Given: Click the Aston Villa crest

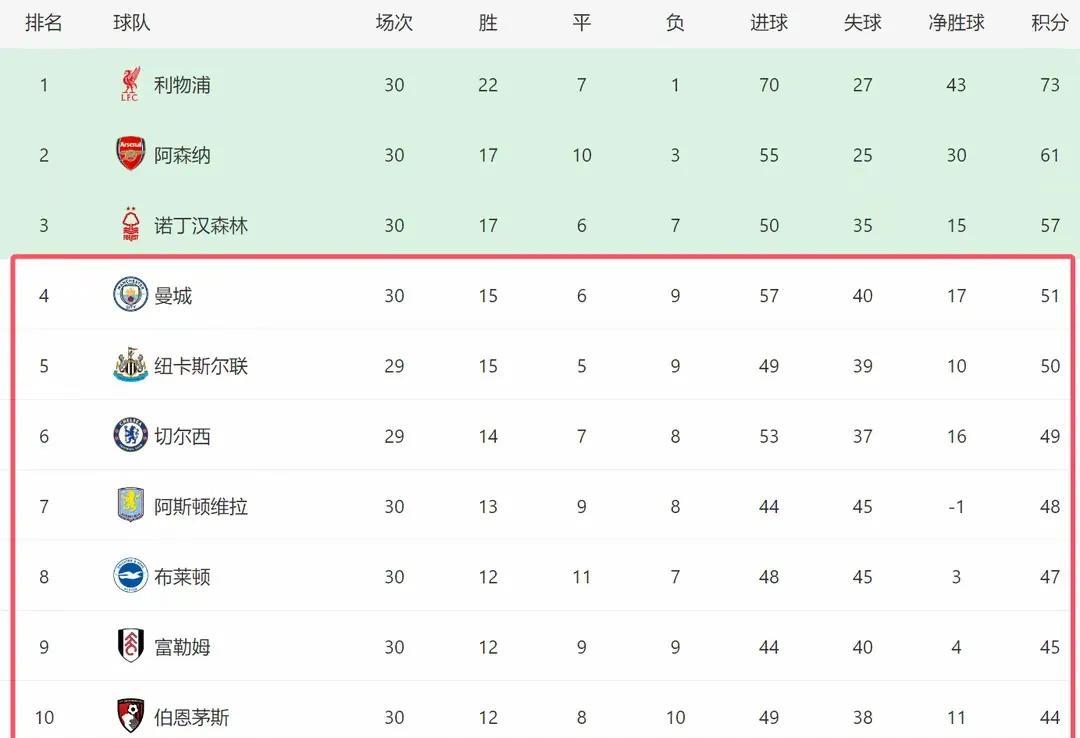Looking at the screenshot, I should click(x=130, y=505).
